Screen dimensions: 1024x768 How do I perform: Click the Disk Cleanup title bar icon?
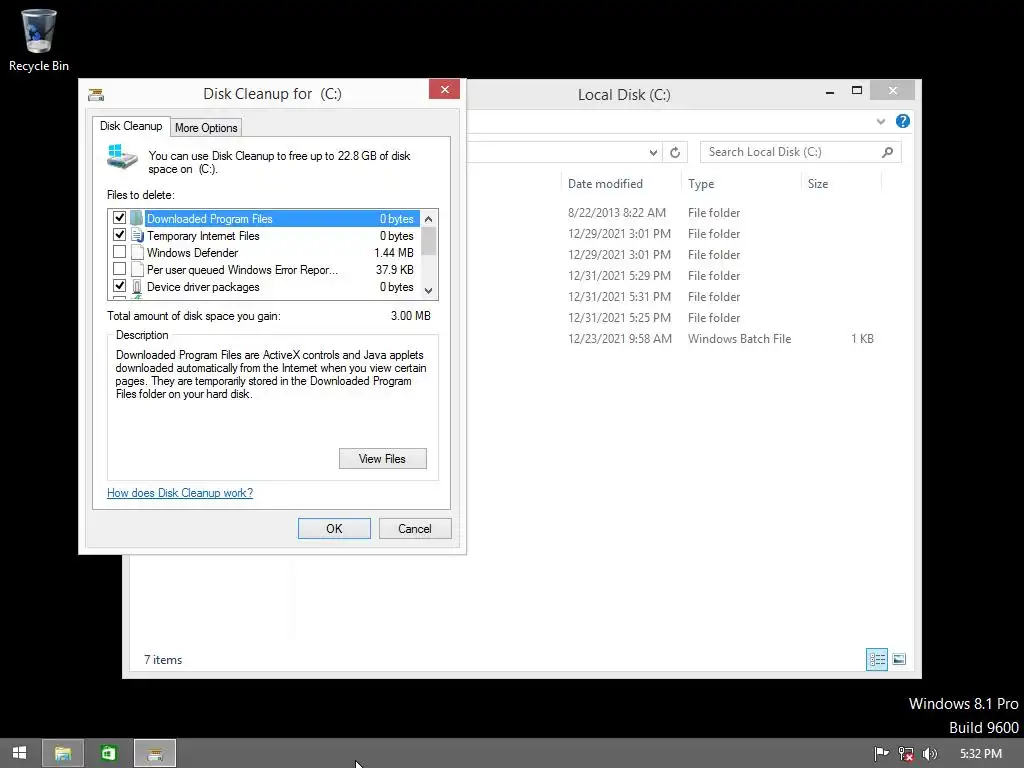96,95
